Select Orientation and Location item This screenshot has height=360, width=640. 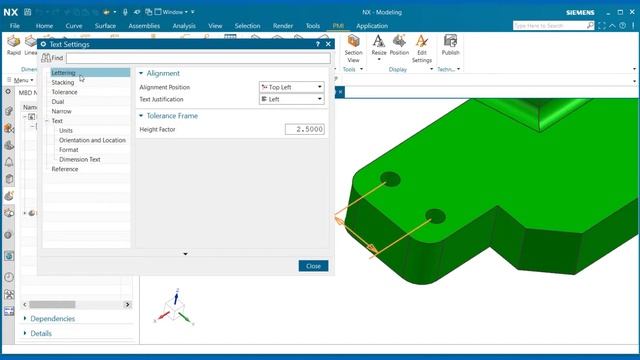pos(92,140)
